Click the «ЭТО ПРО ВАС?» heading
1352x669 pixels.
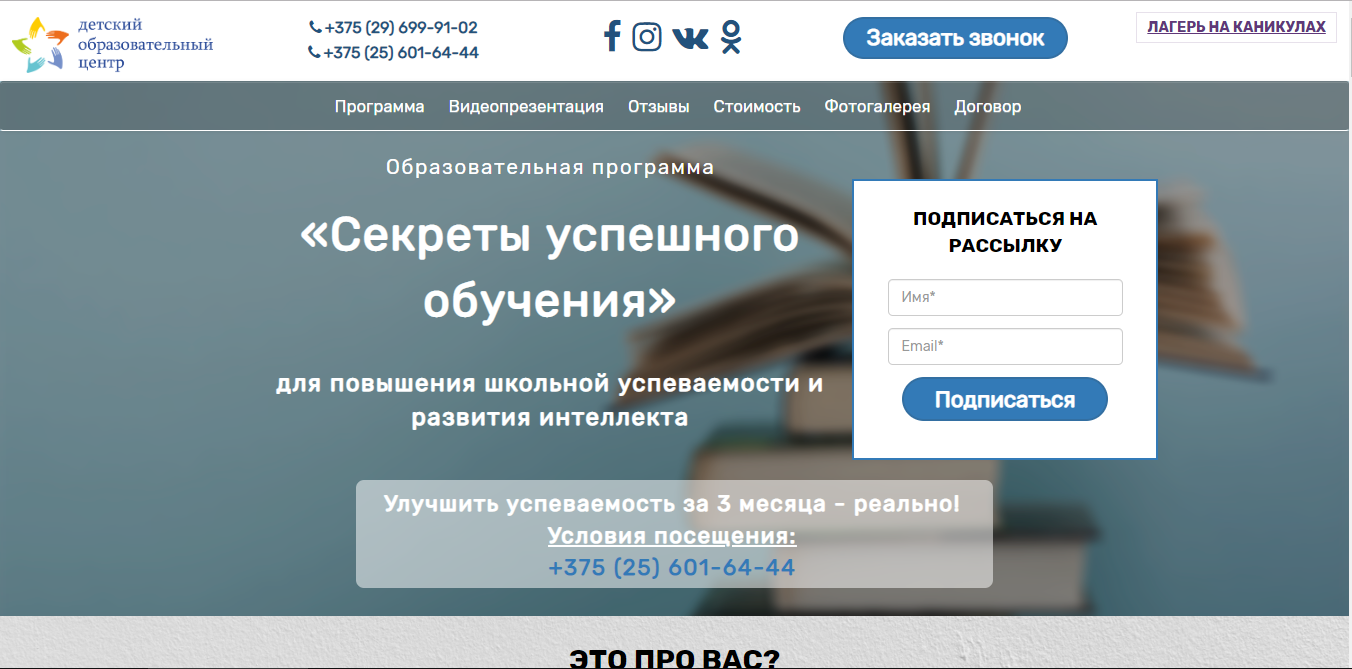click(x=675, y=659)
